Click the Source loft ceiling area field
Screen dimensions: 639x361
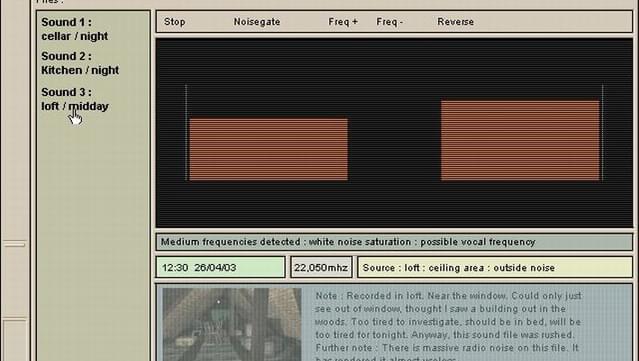495,267
